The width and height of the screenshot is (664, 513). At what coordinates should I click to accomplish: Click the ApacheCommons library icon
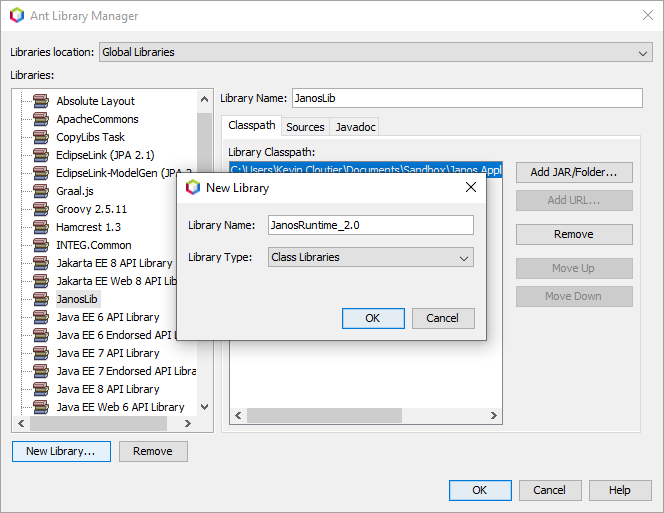pos(41,119)
